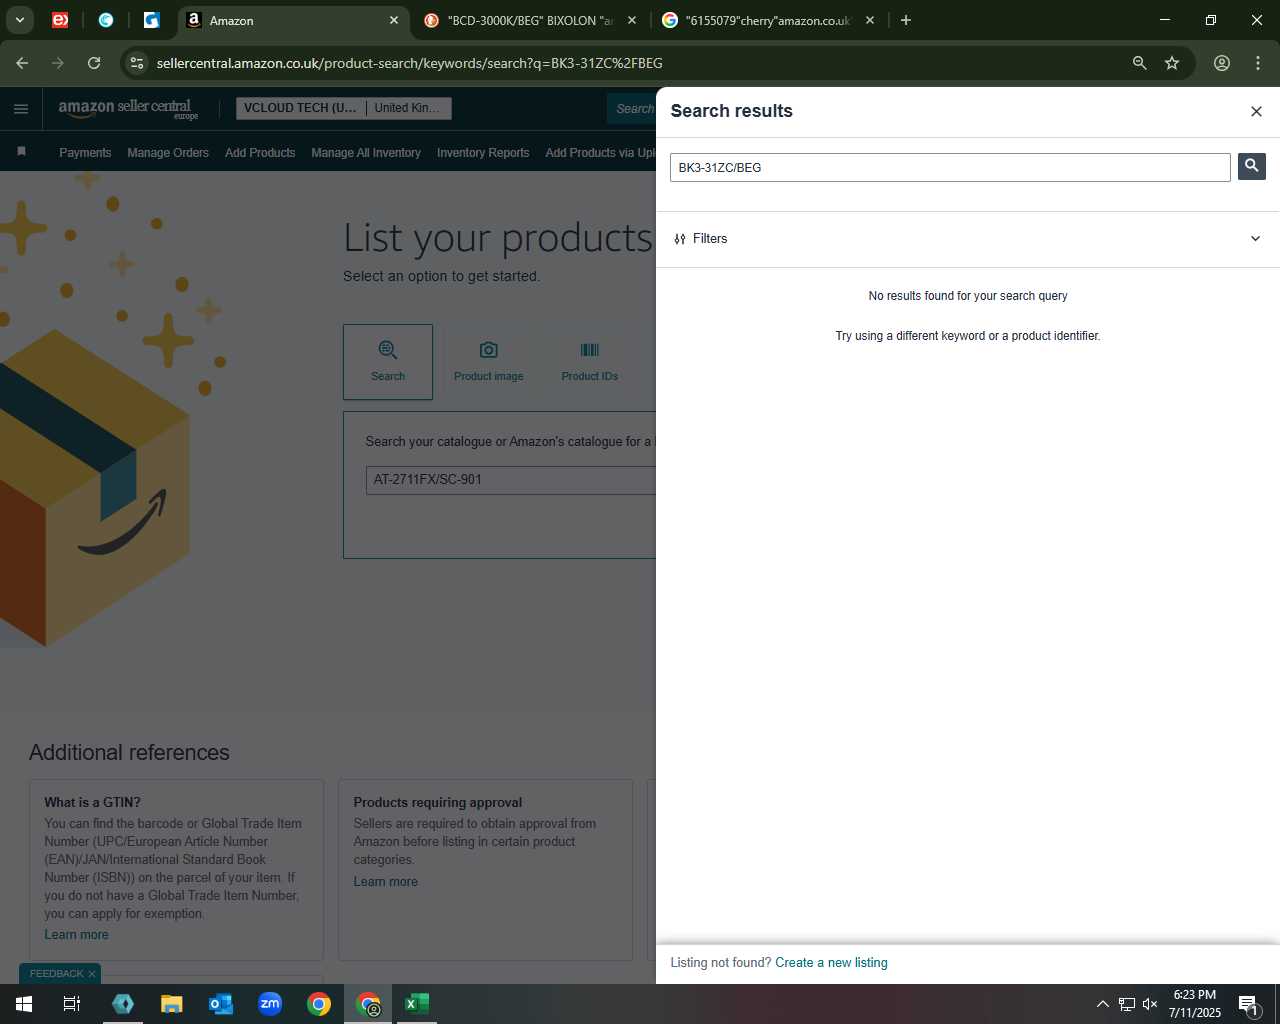The height and width of the screenshot is (1024, 1280).
Task: Click Learn more under What is a GTIN
Action: click(x=76, y=935)
